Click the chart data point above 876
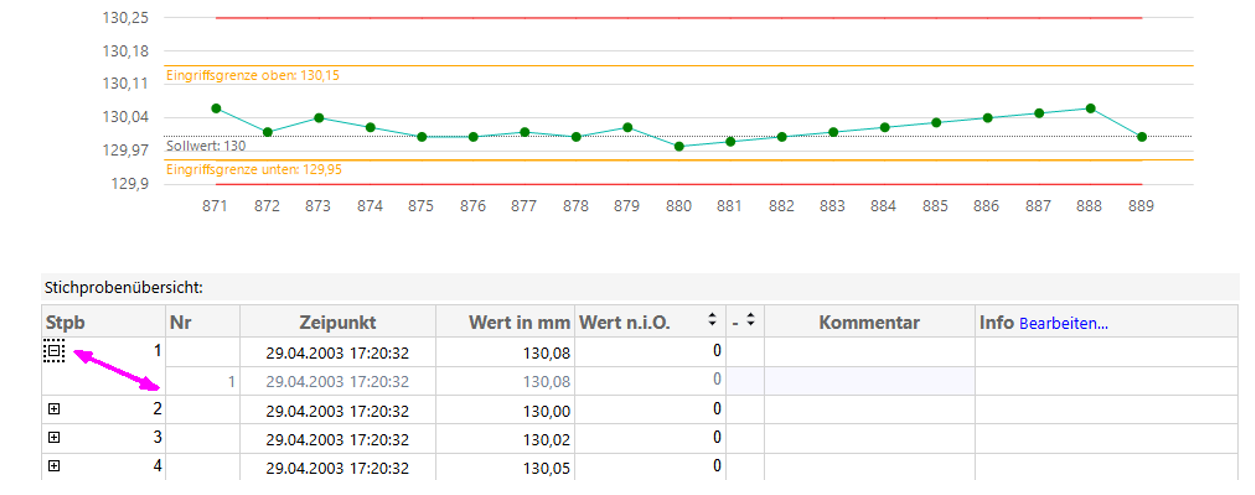The image size is (1255, 495). point(473,137)
